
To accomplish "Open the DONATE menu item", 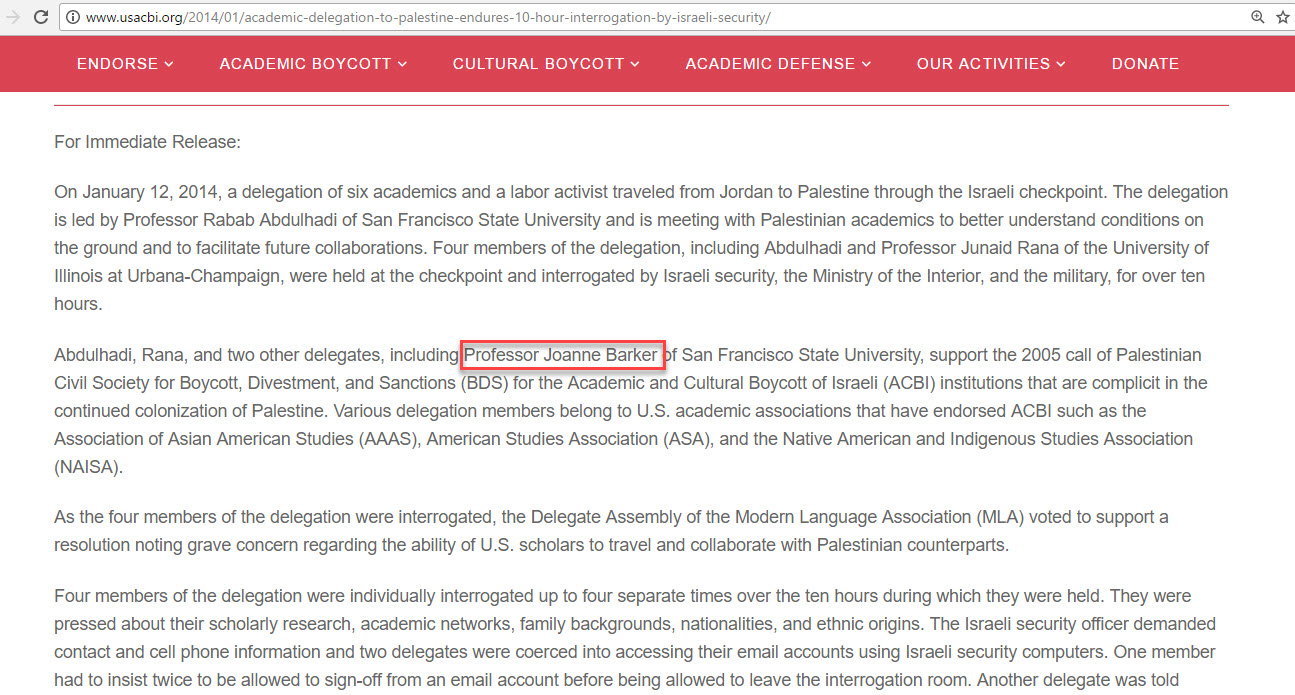I will [x=1145, y=64].
